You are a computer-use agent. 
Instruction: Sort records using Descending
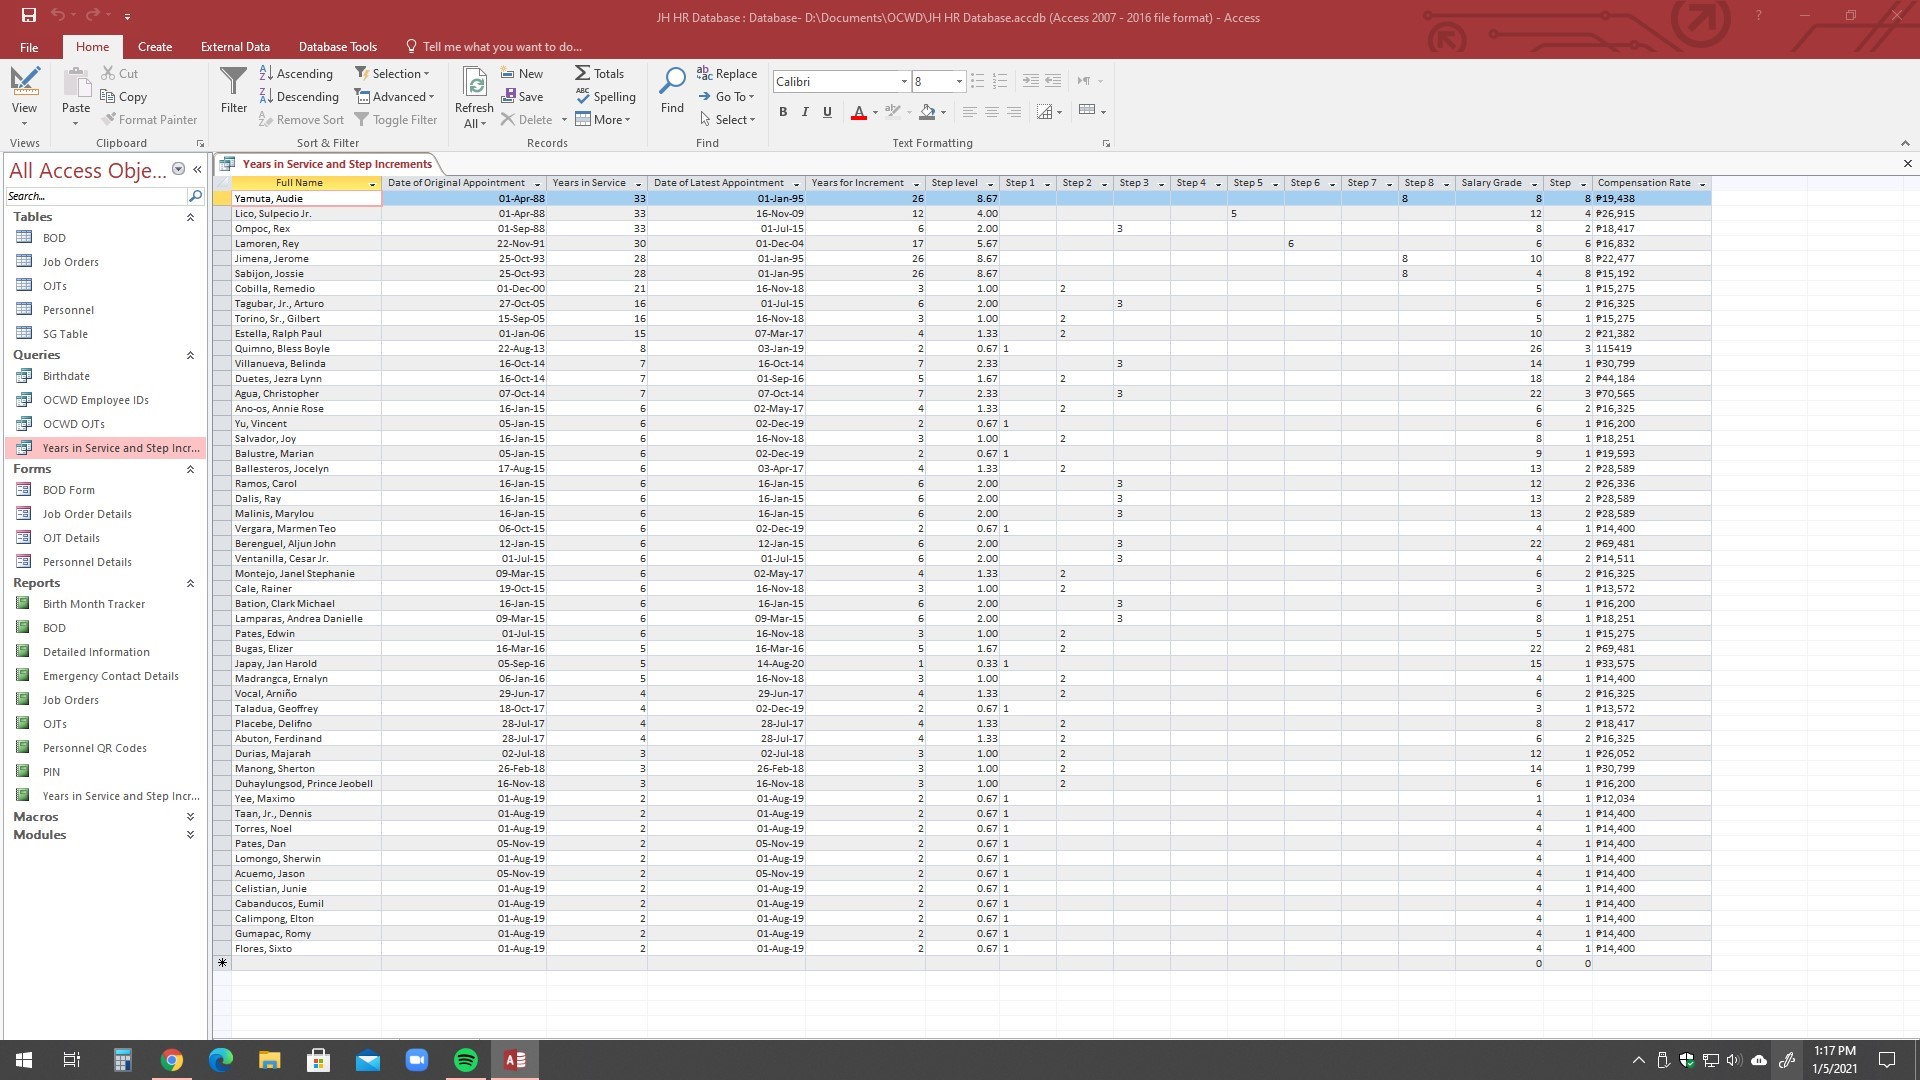coord(298,96)
